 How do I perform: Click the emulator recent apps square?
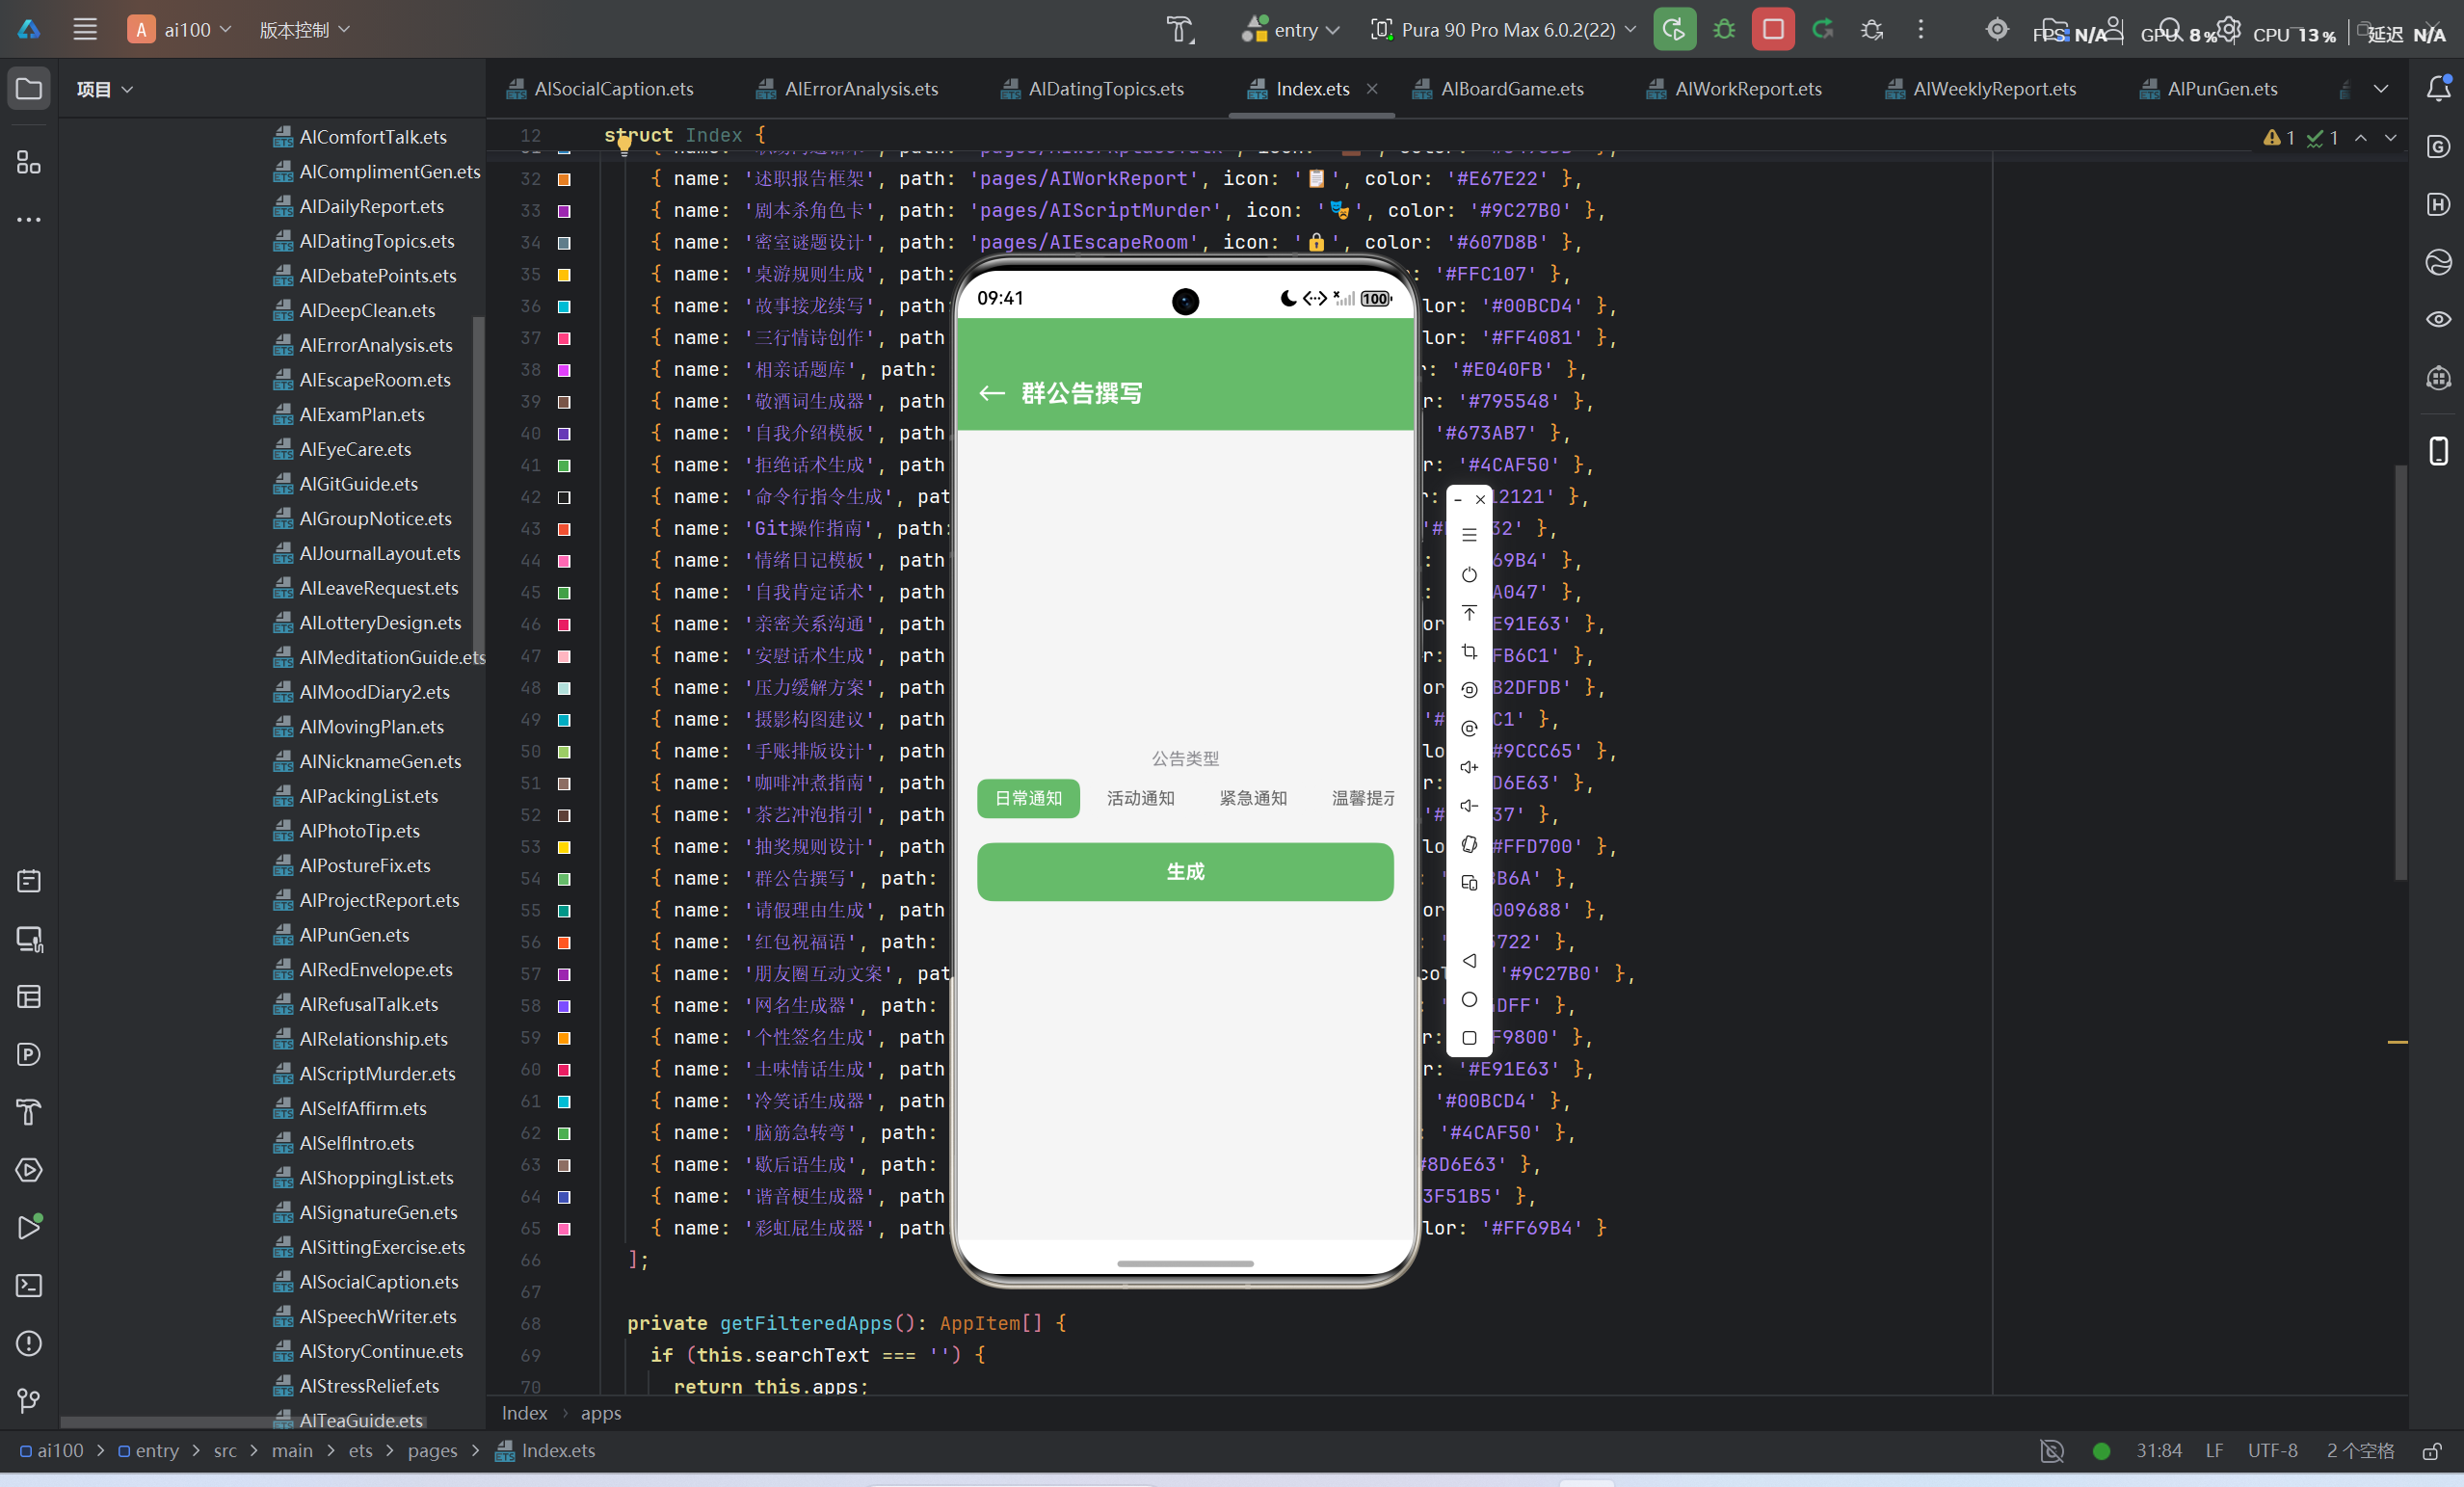1468,1037
